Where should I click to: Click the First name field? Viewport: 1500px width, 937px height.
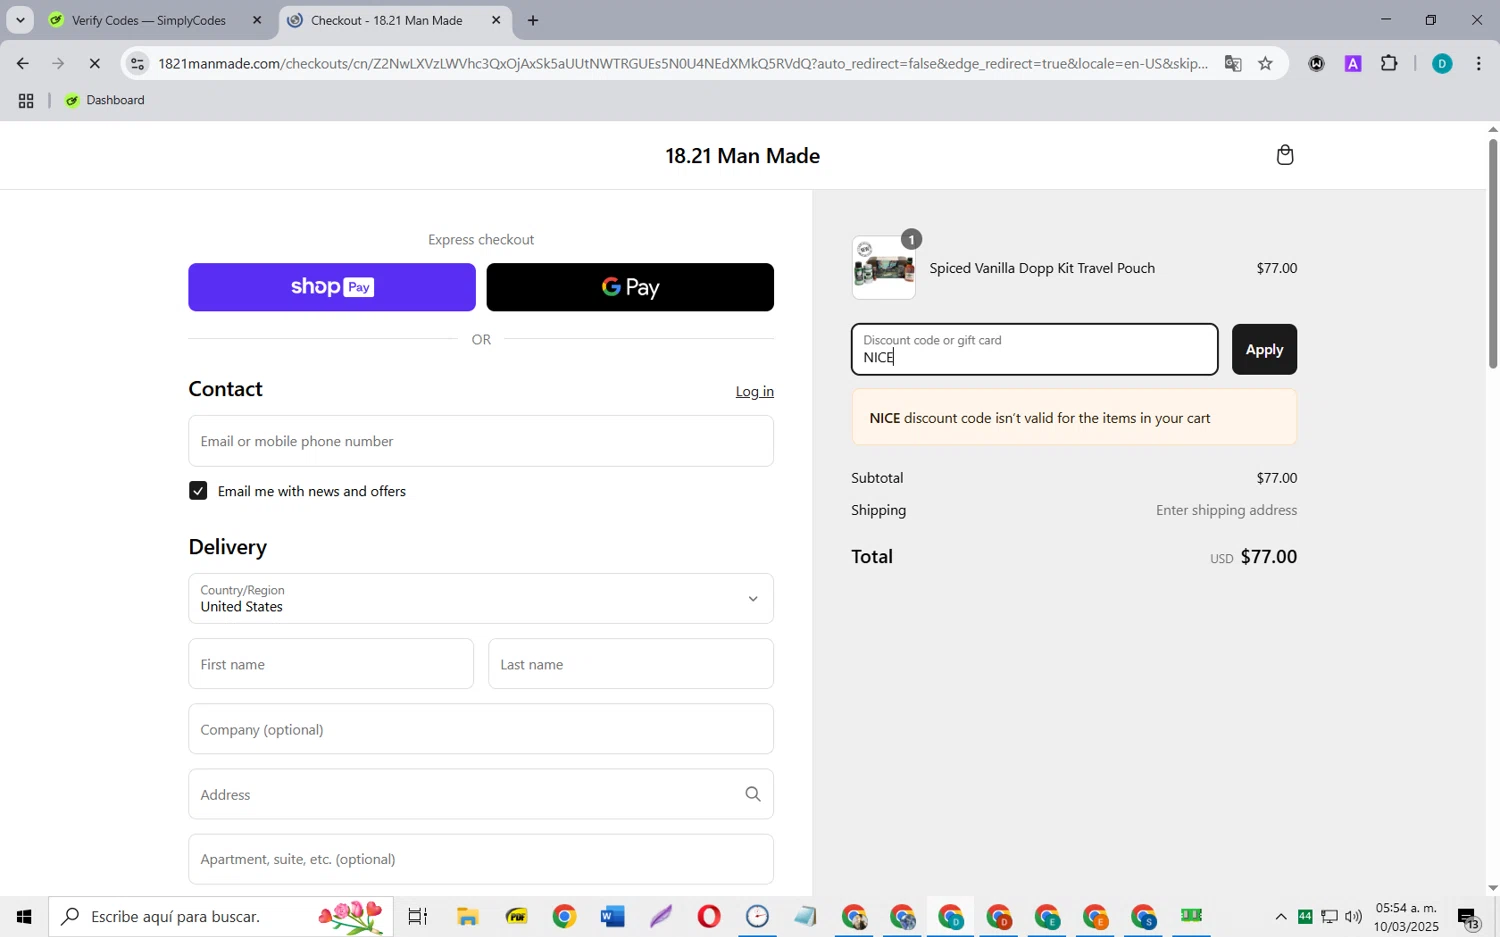click(331, 664)
